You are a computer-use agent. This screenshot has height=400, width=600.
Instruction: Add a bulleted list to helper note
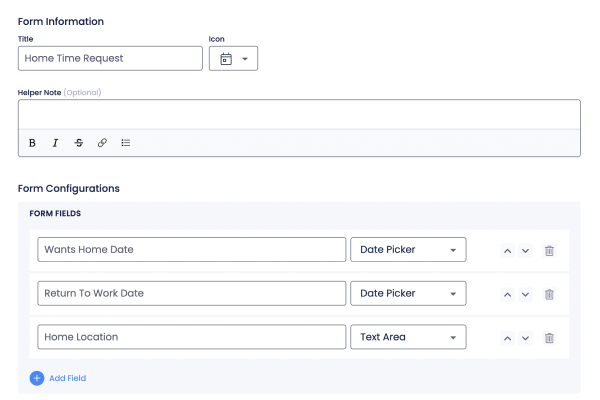pos(126,143)
